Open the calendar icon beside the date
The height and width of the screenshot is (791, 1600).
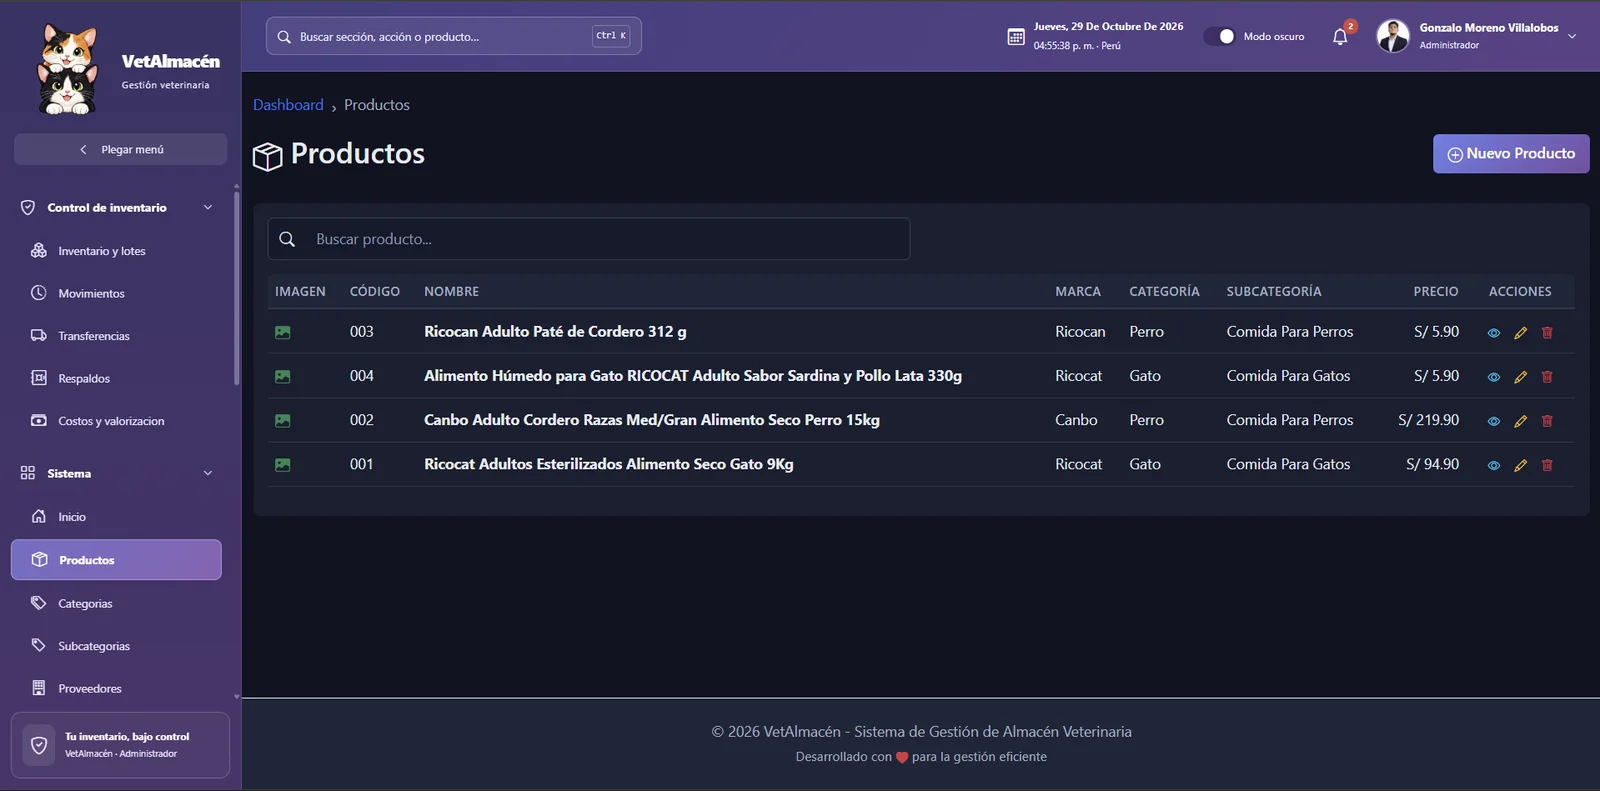pyautogui.click(x=1016, y=37)
